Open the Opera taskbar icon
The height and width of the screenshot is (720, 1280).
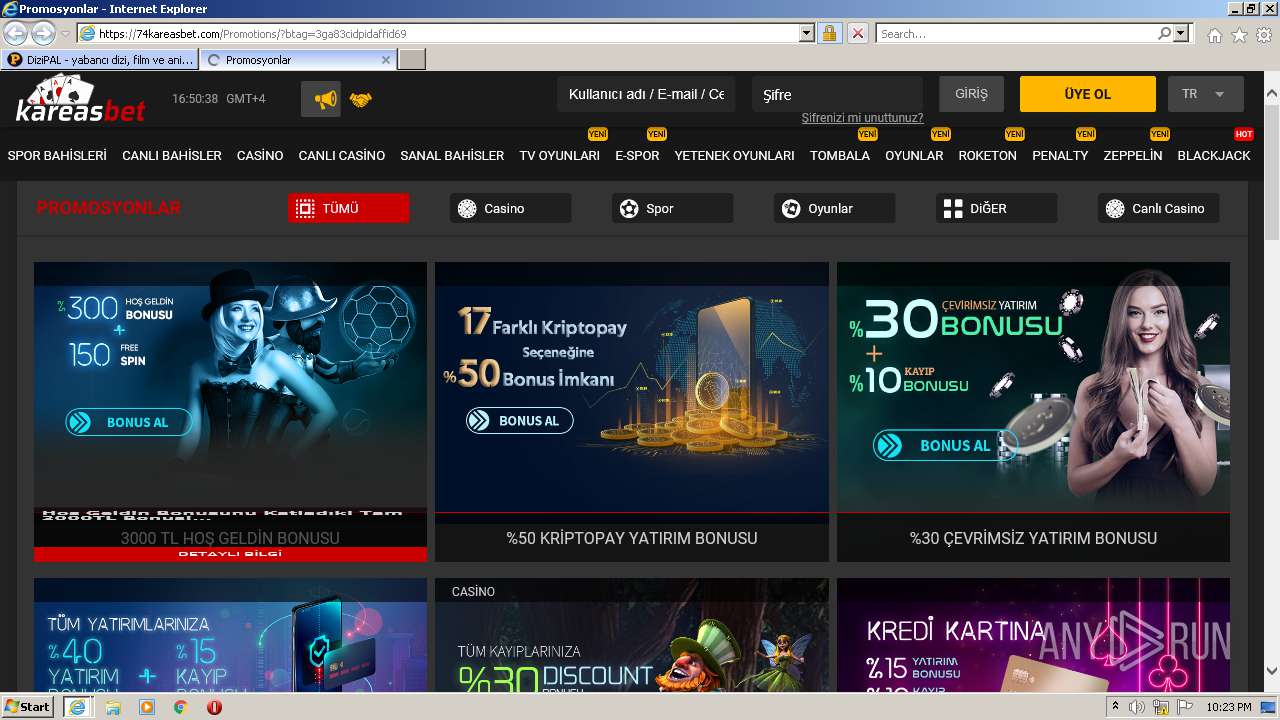click(214, 707)
